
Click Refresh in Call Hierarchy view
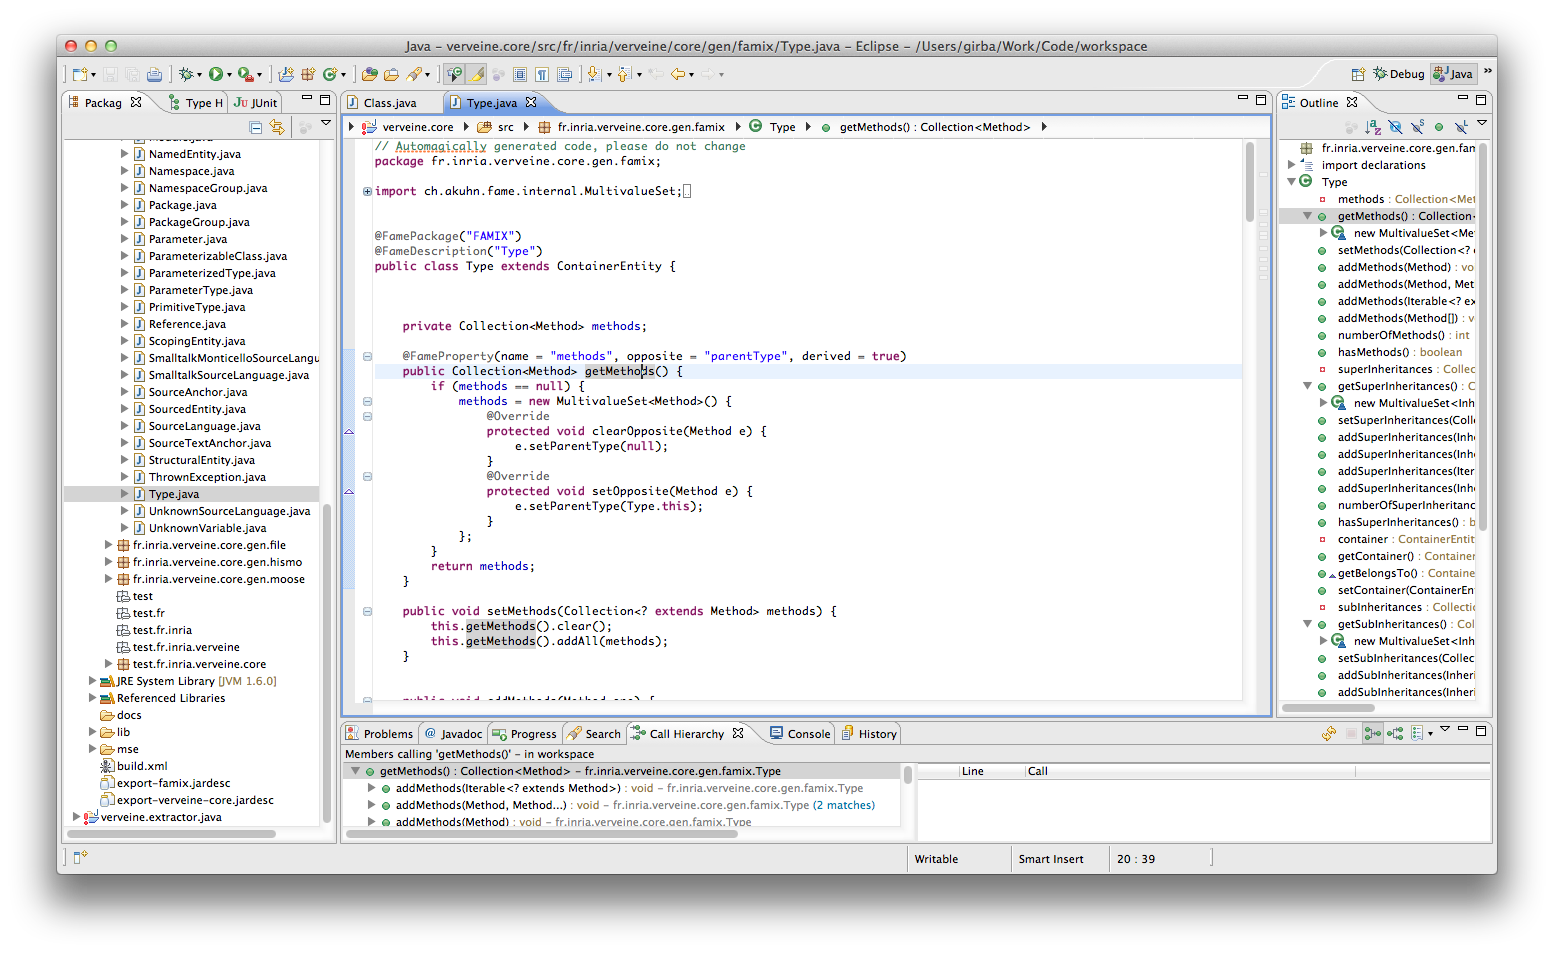click(x=1329, y=733)
